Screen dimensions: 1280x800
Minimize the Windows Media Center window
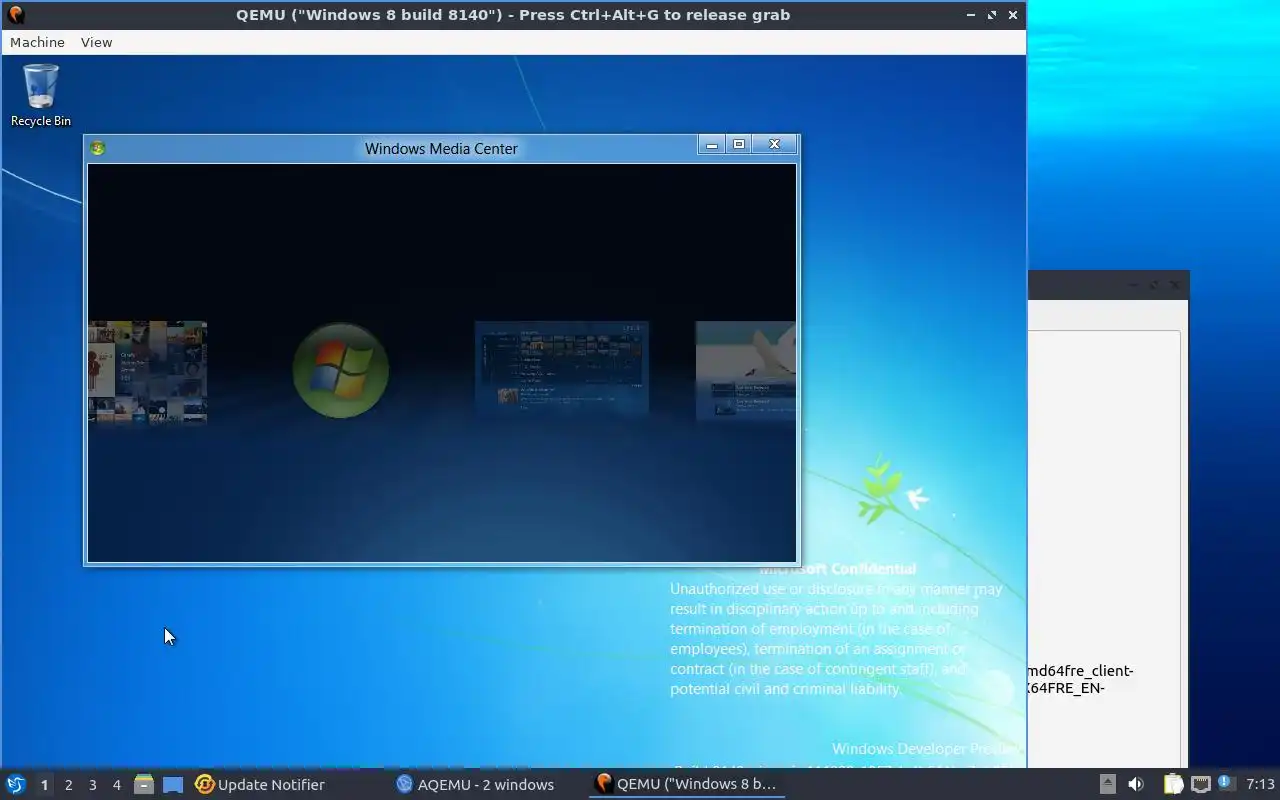[x=712, y=145]
